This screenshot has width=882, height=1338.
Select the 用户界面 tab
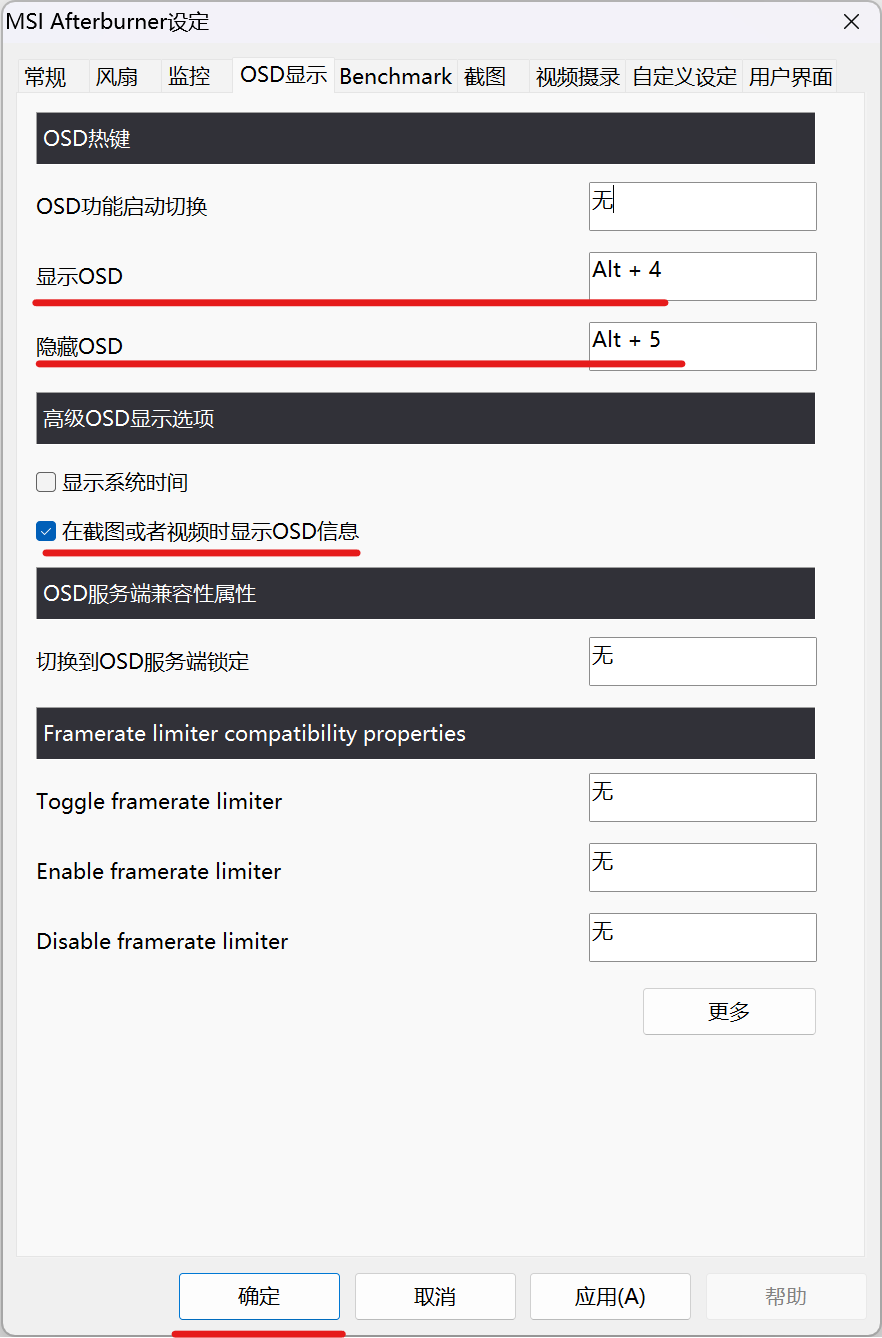pyautogui.click(x=790, y=77)
